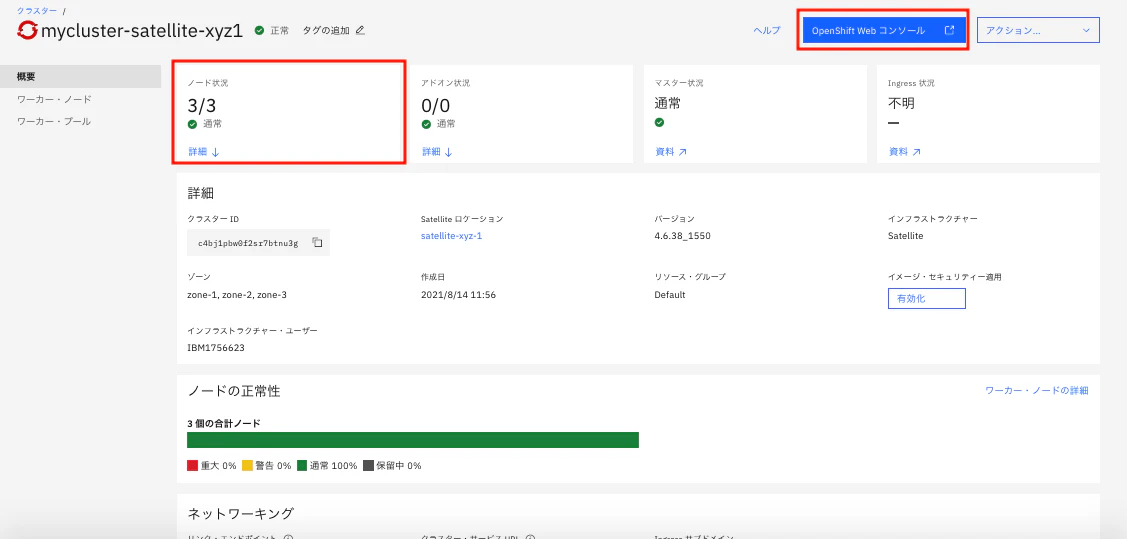Click the 3/3 node count

point(201,106)
